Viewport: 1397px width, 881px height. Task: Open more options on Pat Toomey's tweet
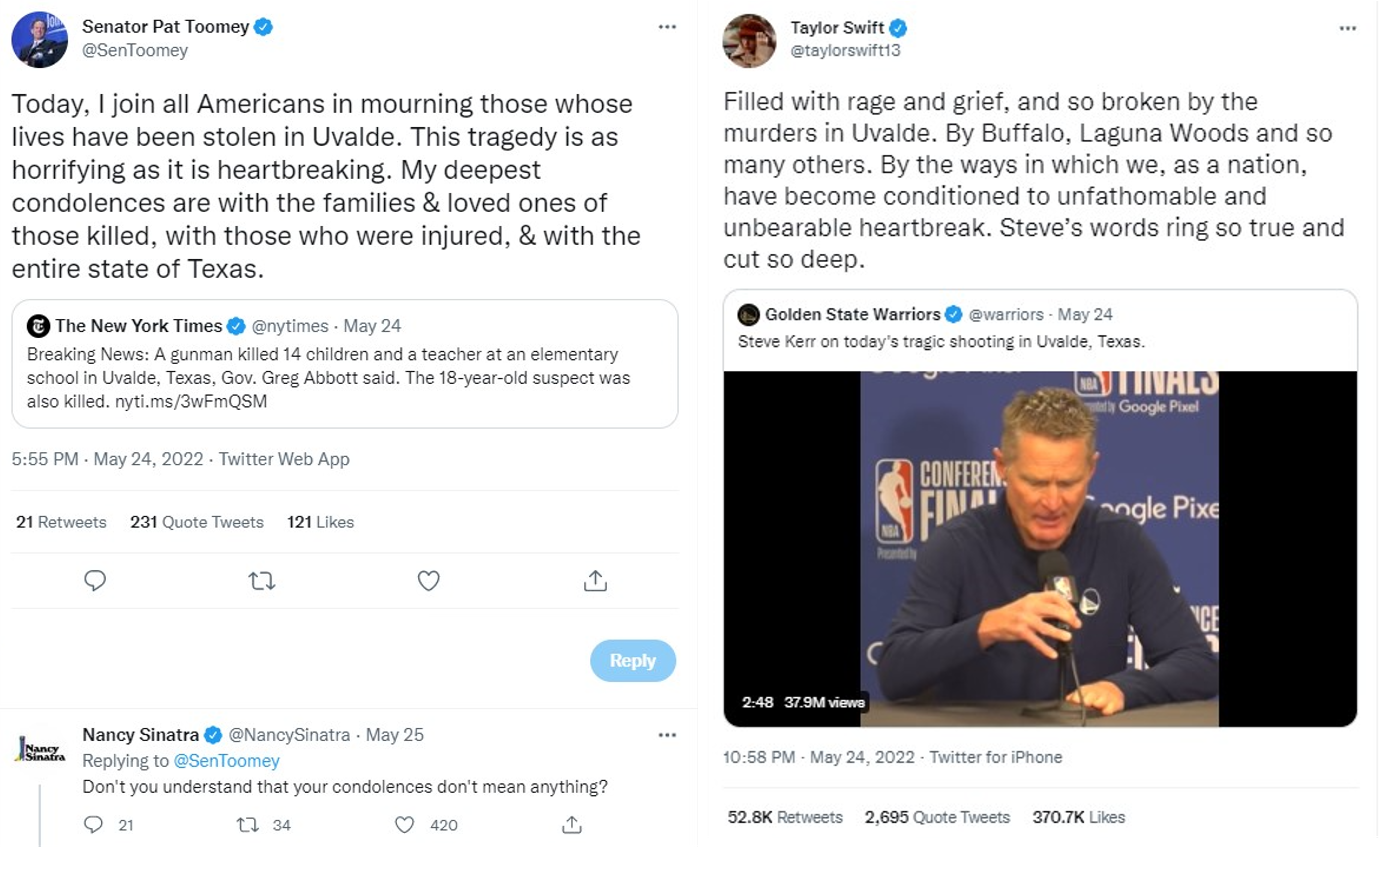point(667,27)
